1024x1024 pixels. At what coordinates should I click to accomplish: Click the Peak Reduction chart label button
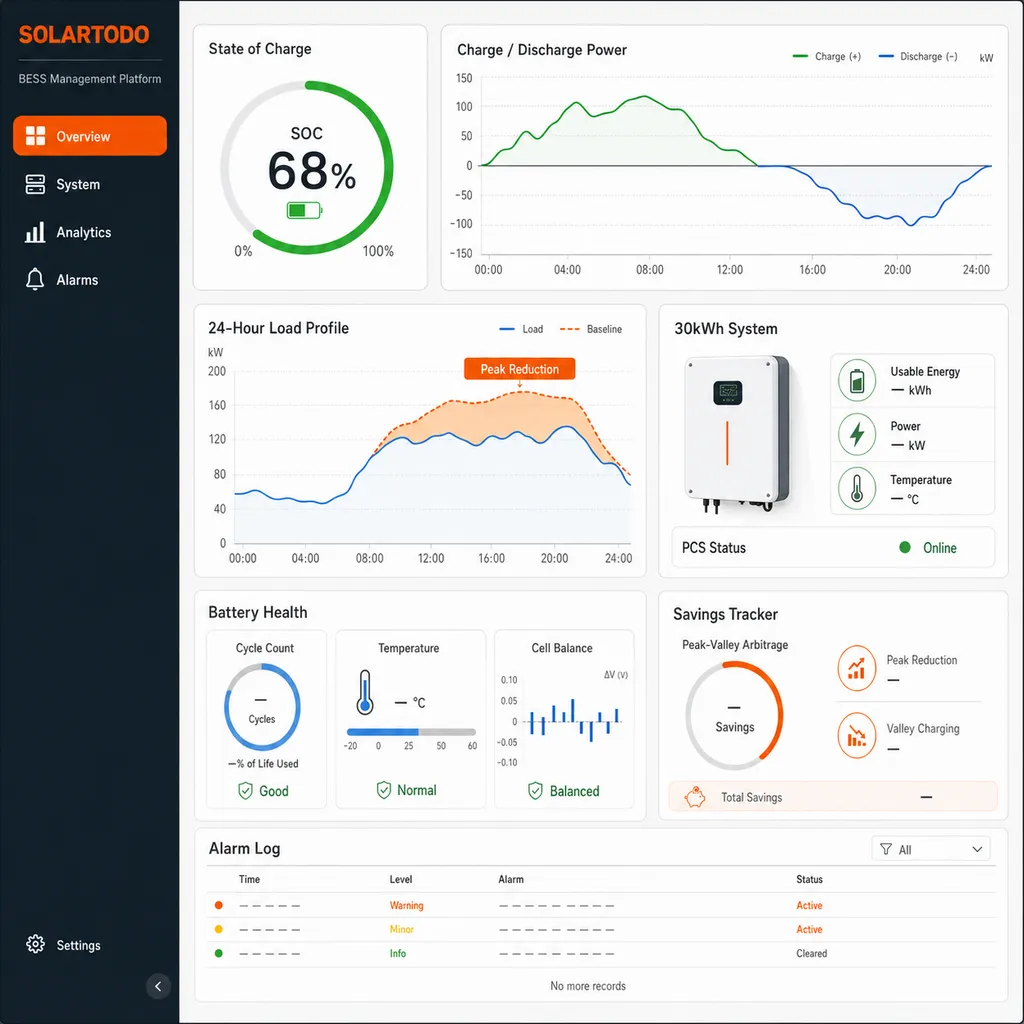[519, 369]
